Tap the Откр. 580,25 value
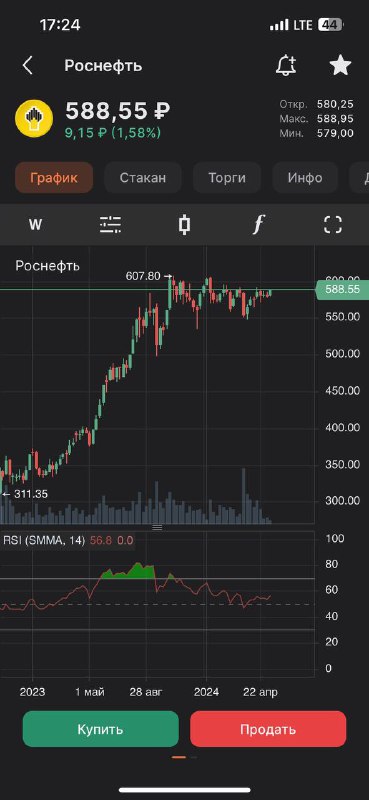This screenshot has width=369, height=800. 316,104
